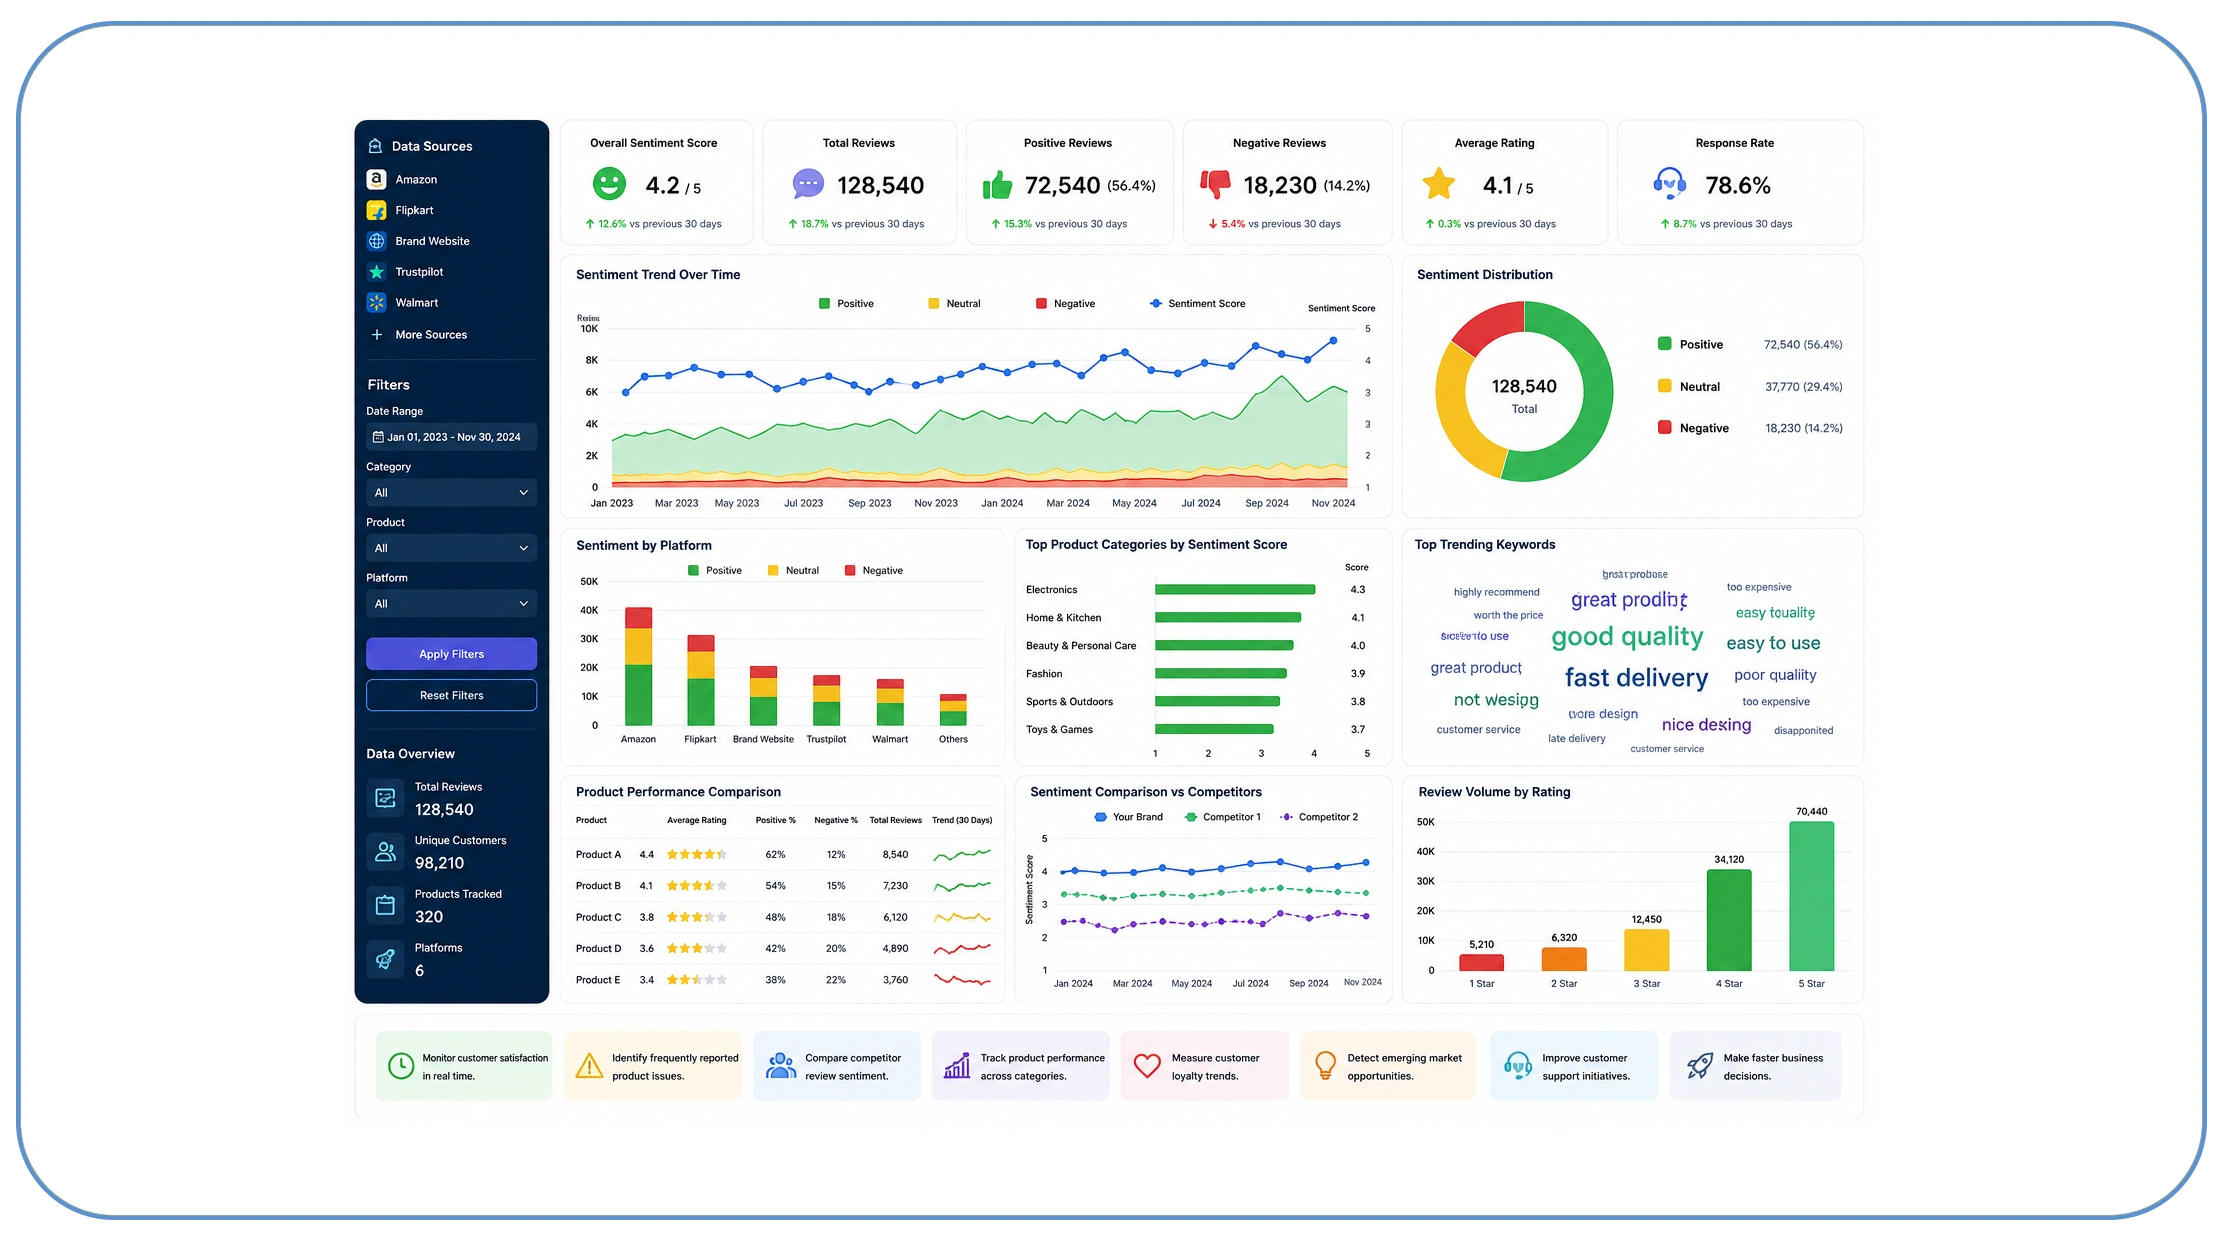This screenshot has height=1240, width=2223.
Task: Click the 5 Star bar in rating chart
Action: click(1811, 896)
